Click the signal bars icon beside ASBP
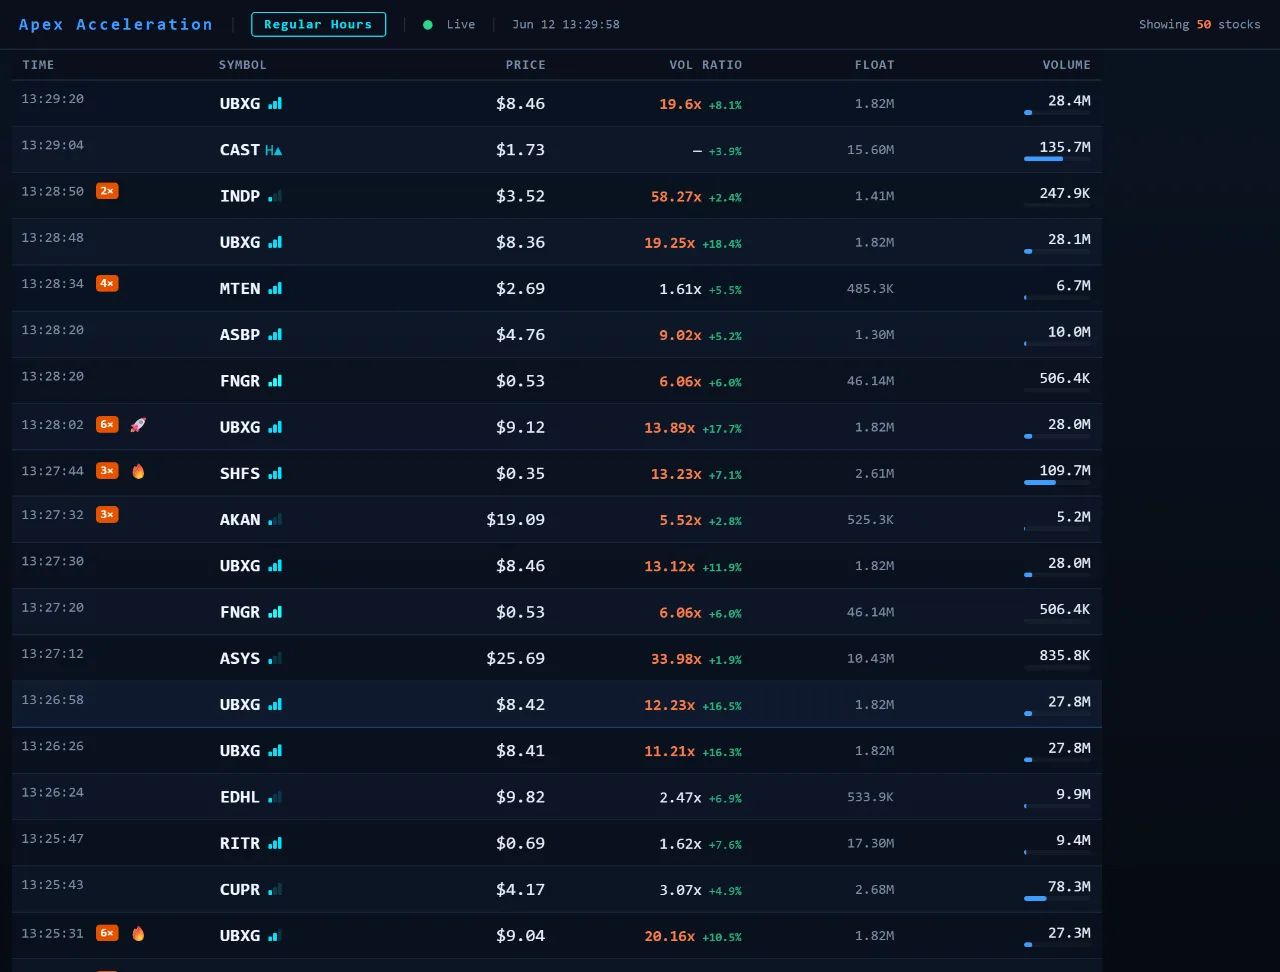 (275, 334)
